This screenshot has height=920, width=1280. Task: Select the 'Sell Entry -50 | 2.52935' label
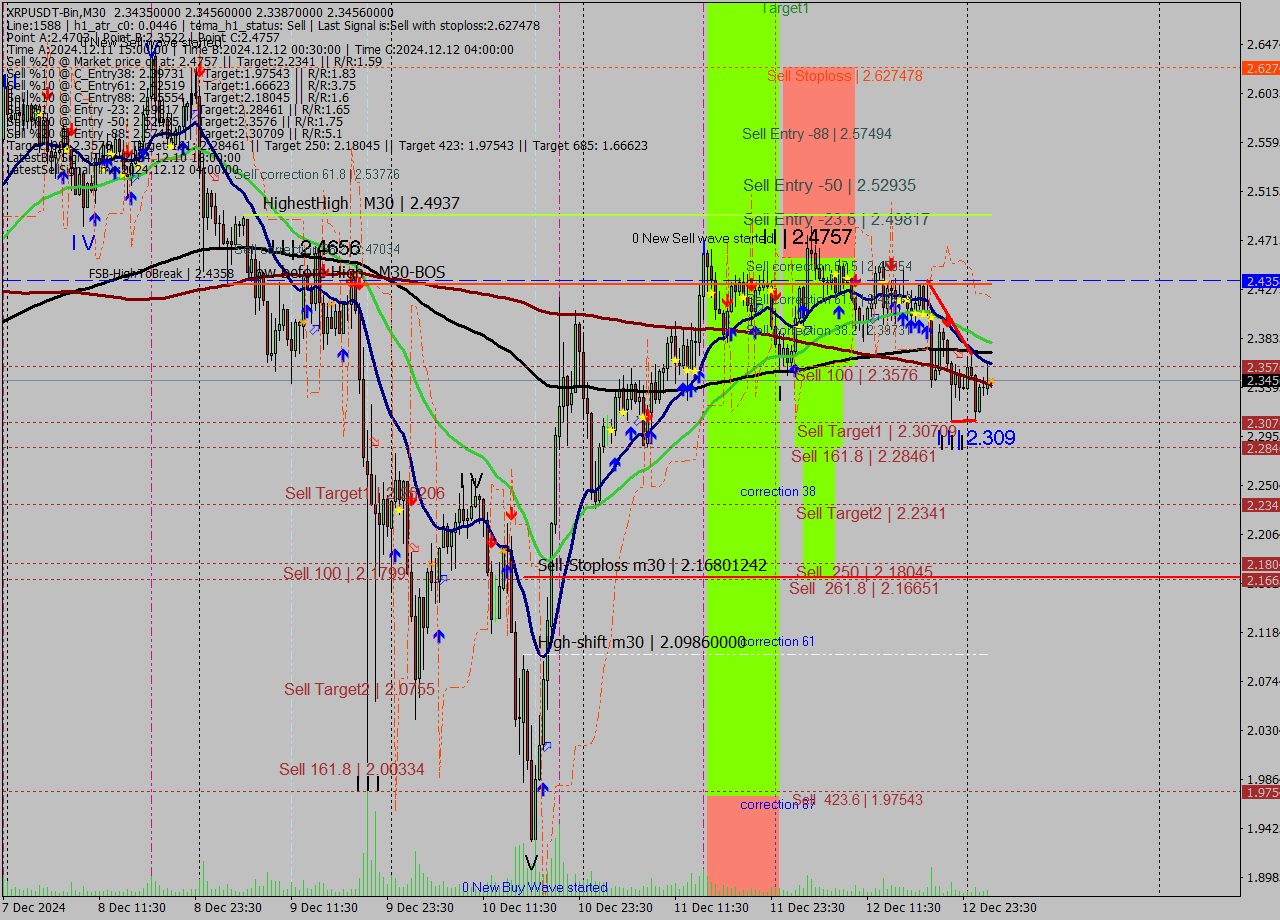point(829,186)
